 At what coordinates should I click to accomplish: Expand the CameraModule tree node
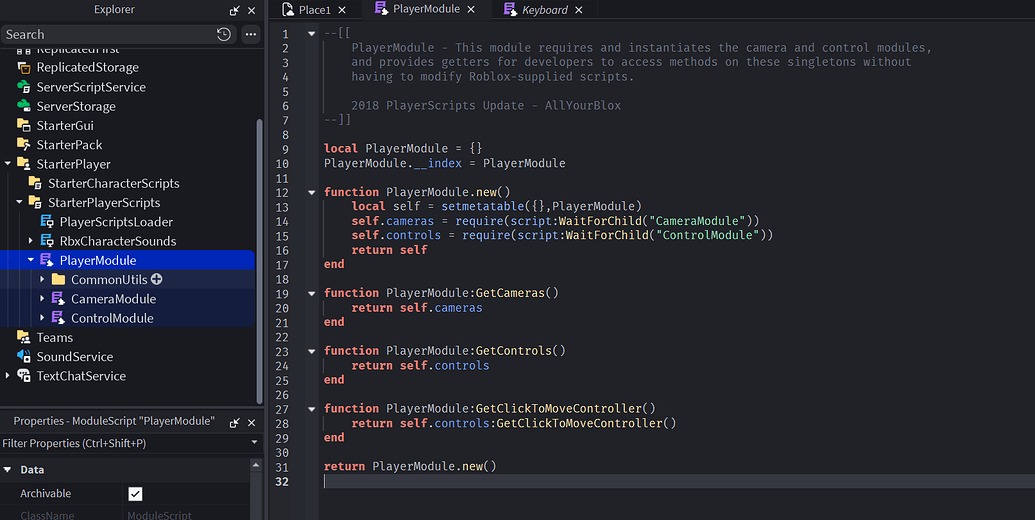[x=42, y=298]
